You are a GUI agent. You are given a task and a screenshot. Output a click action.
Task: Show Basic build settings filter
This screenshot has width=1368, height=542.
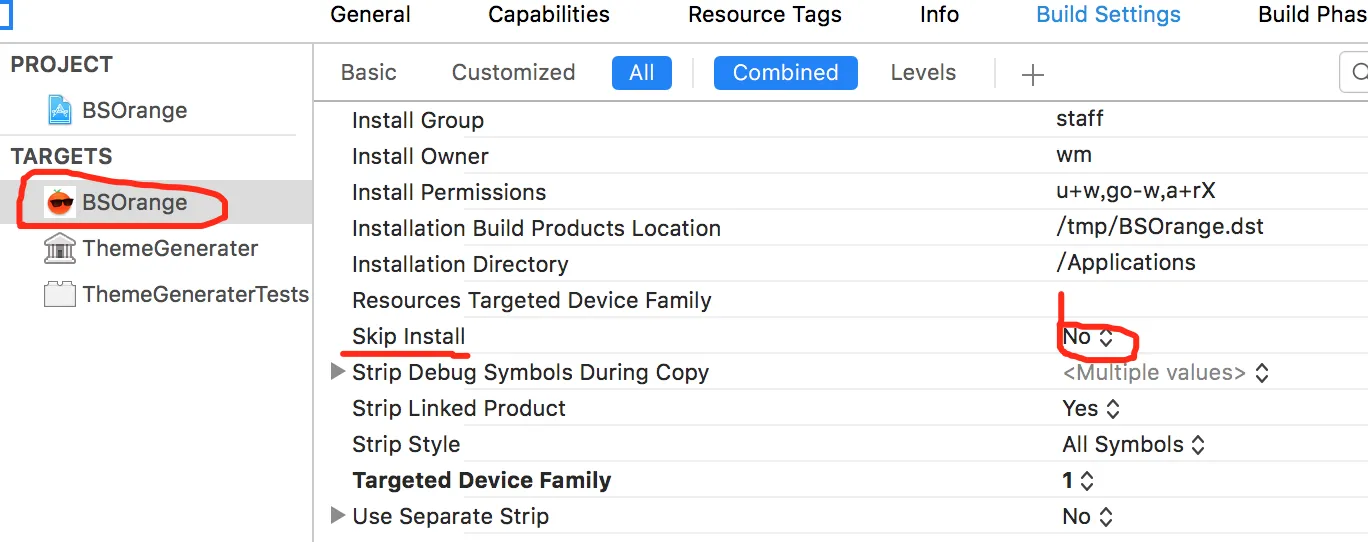[x=368, y=73]
